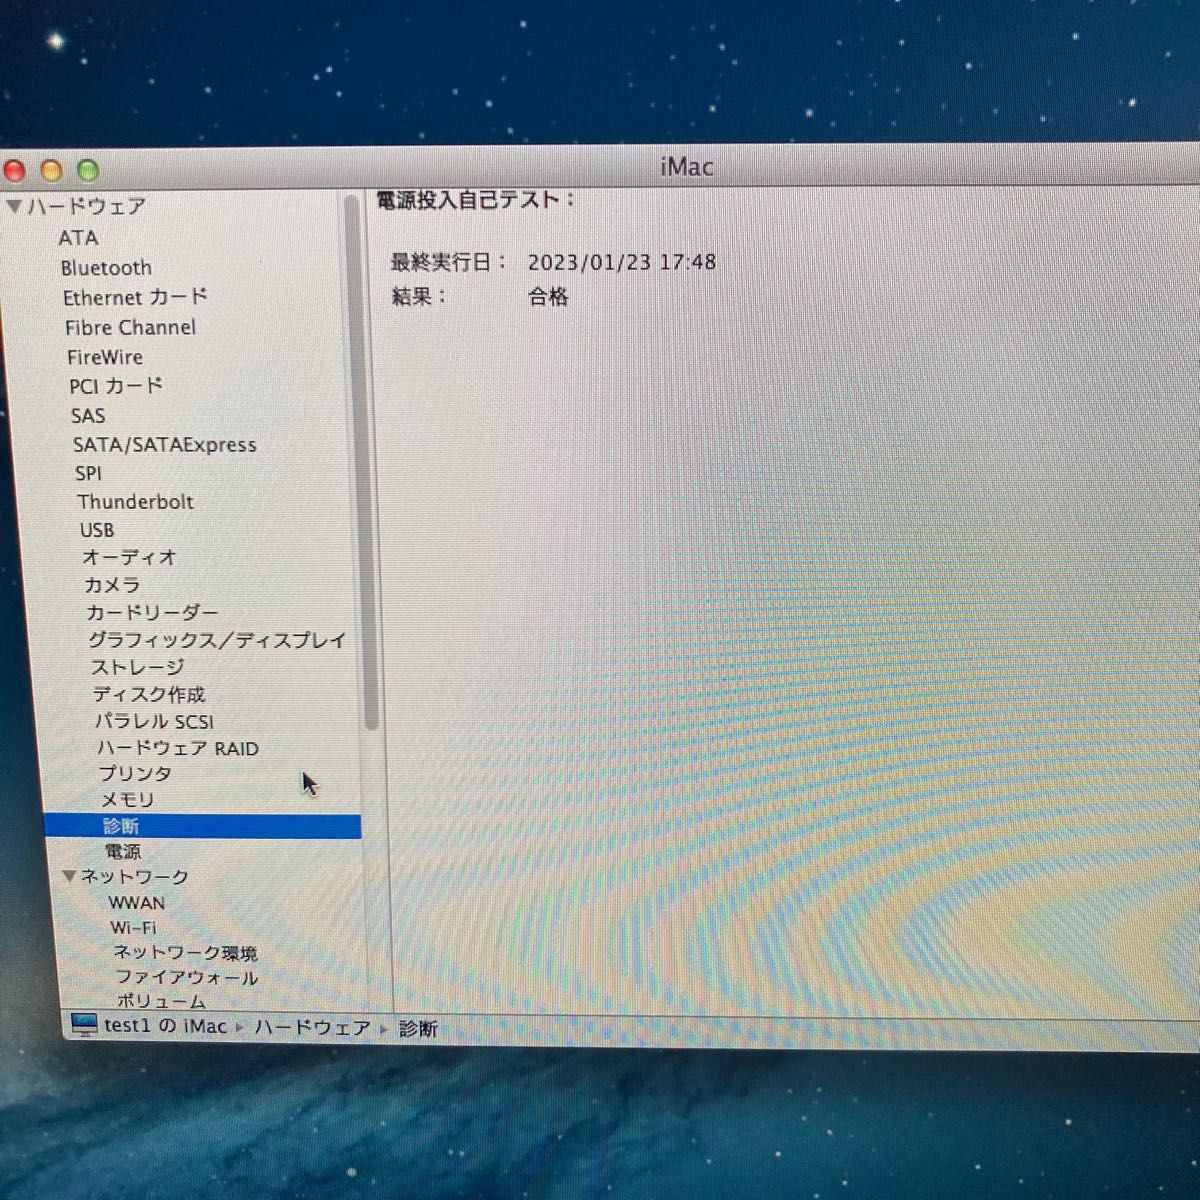This screenshot has height=1200, width=1200.
Task: Select Bluetooth in the sidebar
Action: 106,268
